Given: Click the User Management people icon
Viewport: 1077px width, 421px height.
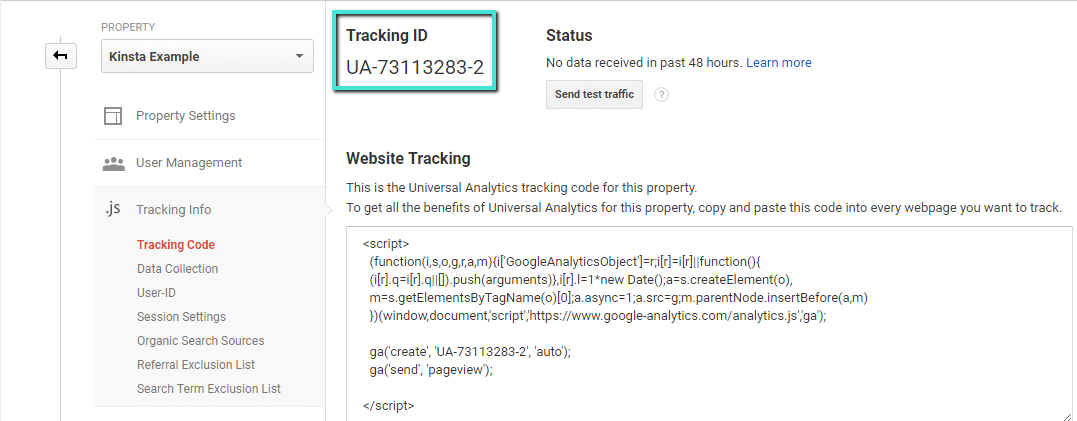Looking at the screenshot, I should click(x=113, y=163).
